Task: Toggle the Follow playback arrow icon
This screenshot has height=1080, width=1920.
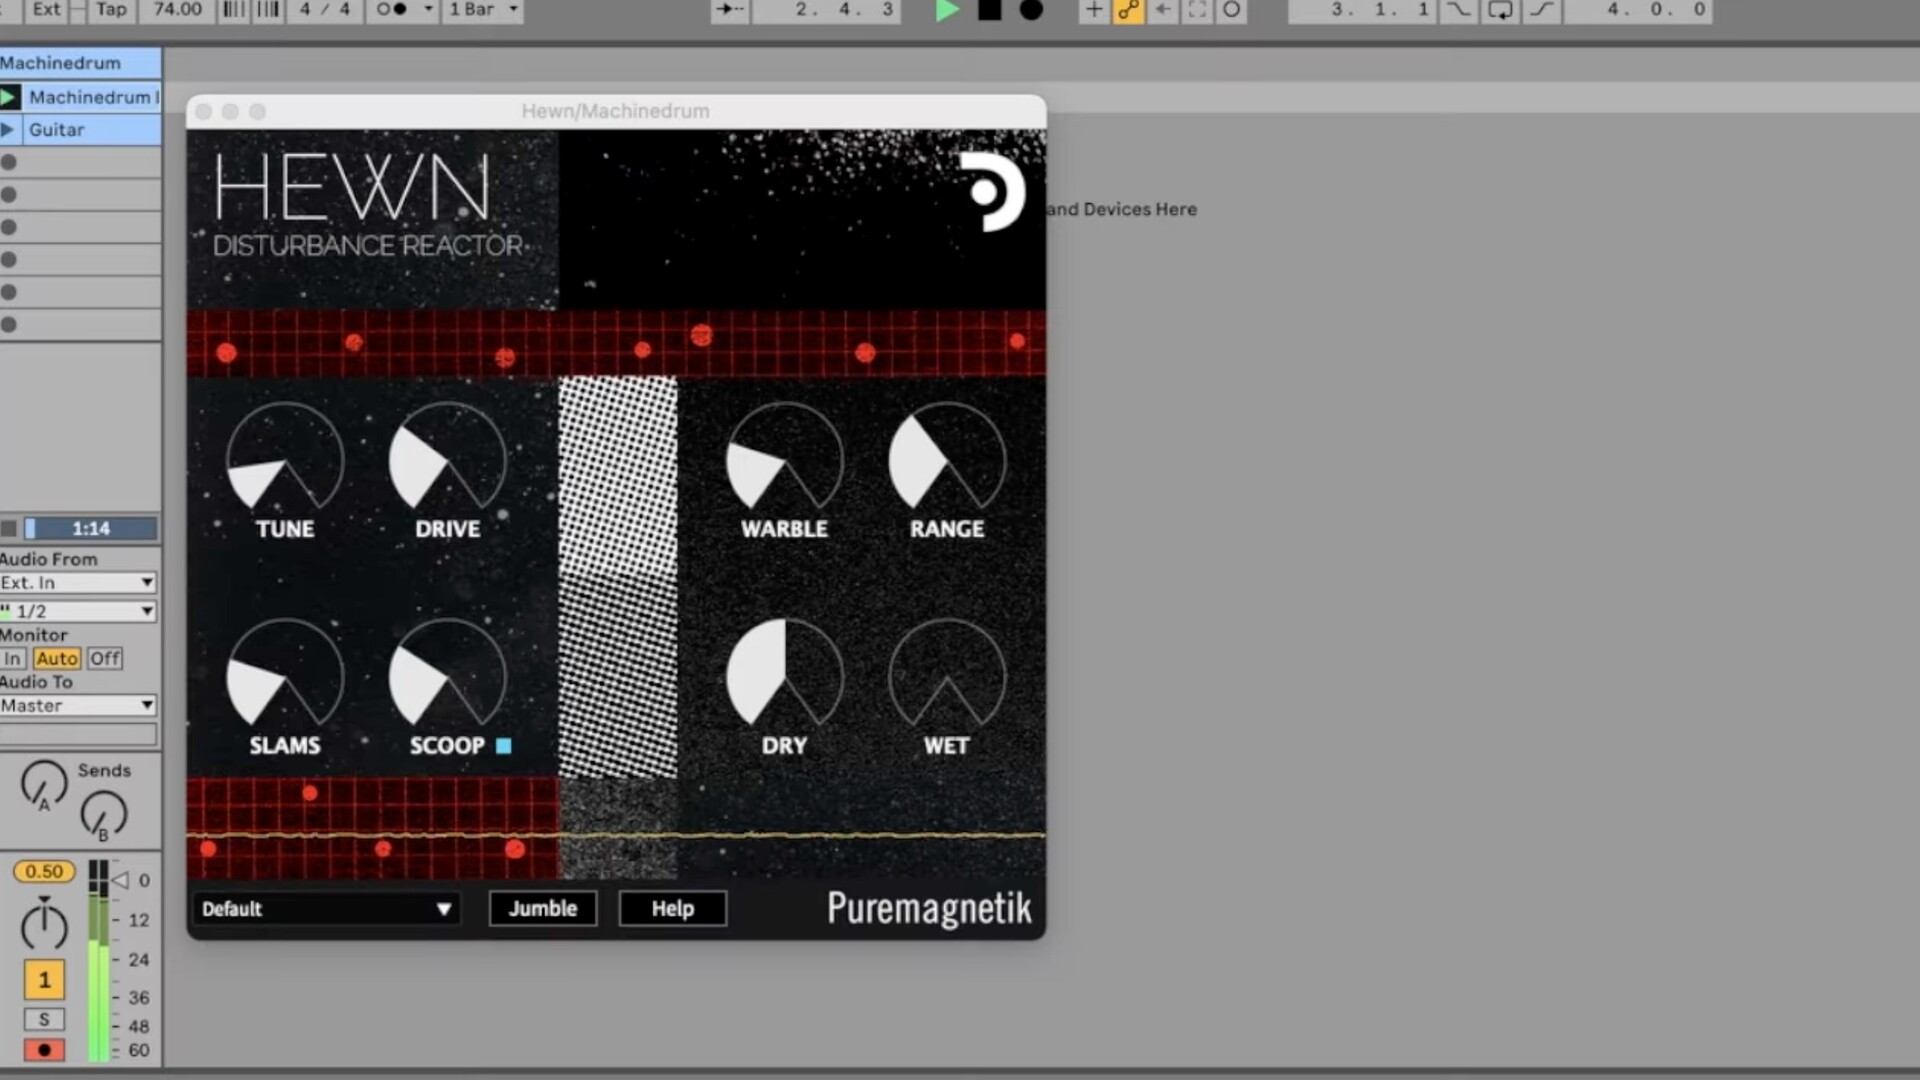Action: click(730, 9)
